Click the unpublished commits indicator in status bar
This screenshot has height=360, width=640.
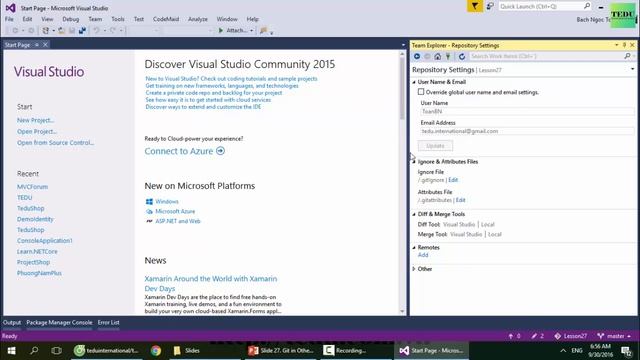click(x=514, y=336)
